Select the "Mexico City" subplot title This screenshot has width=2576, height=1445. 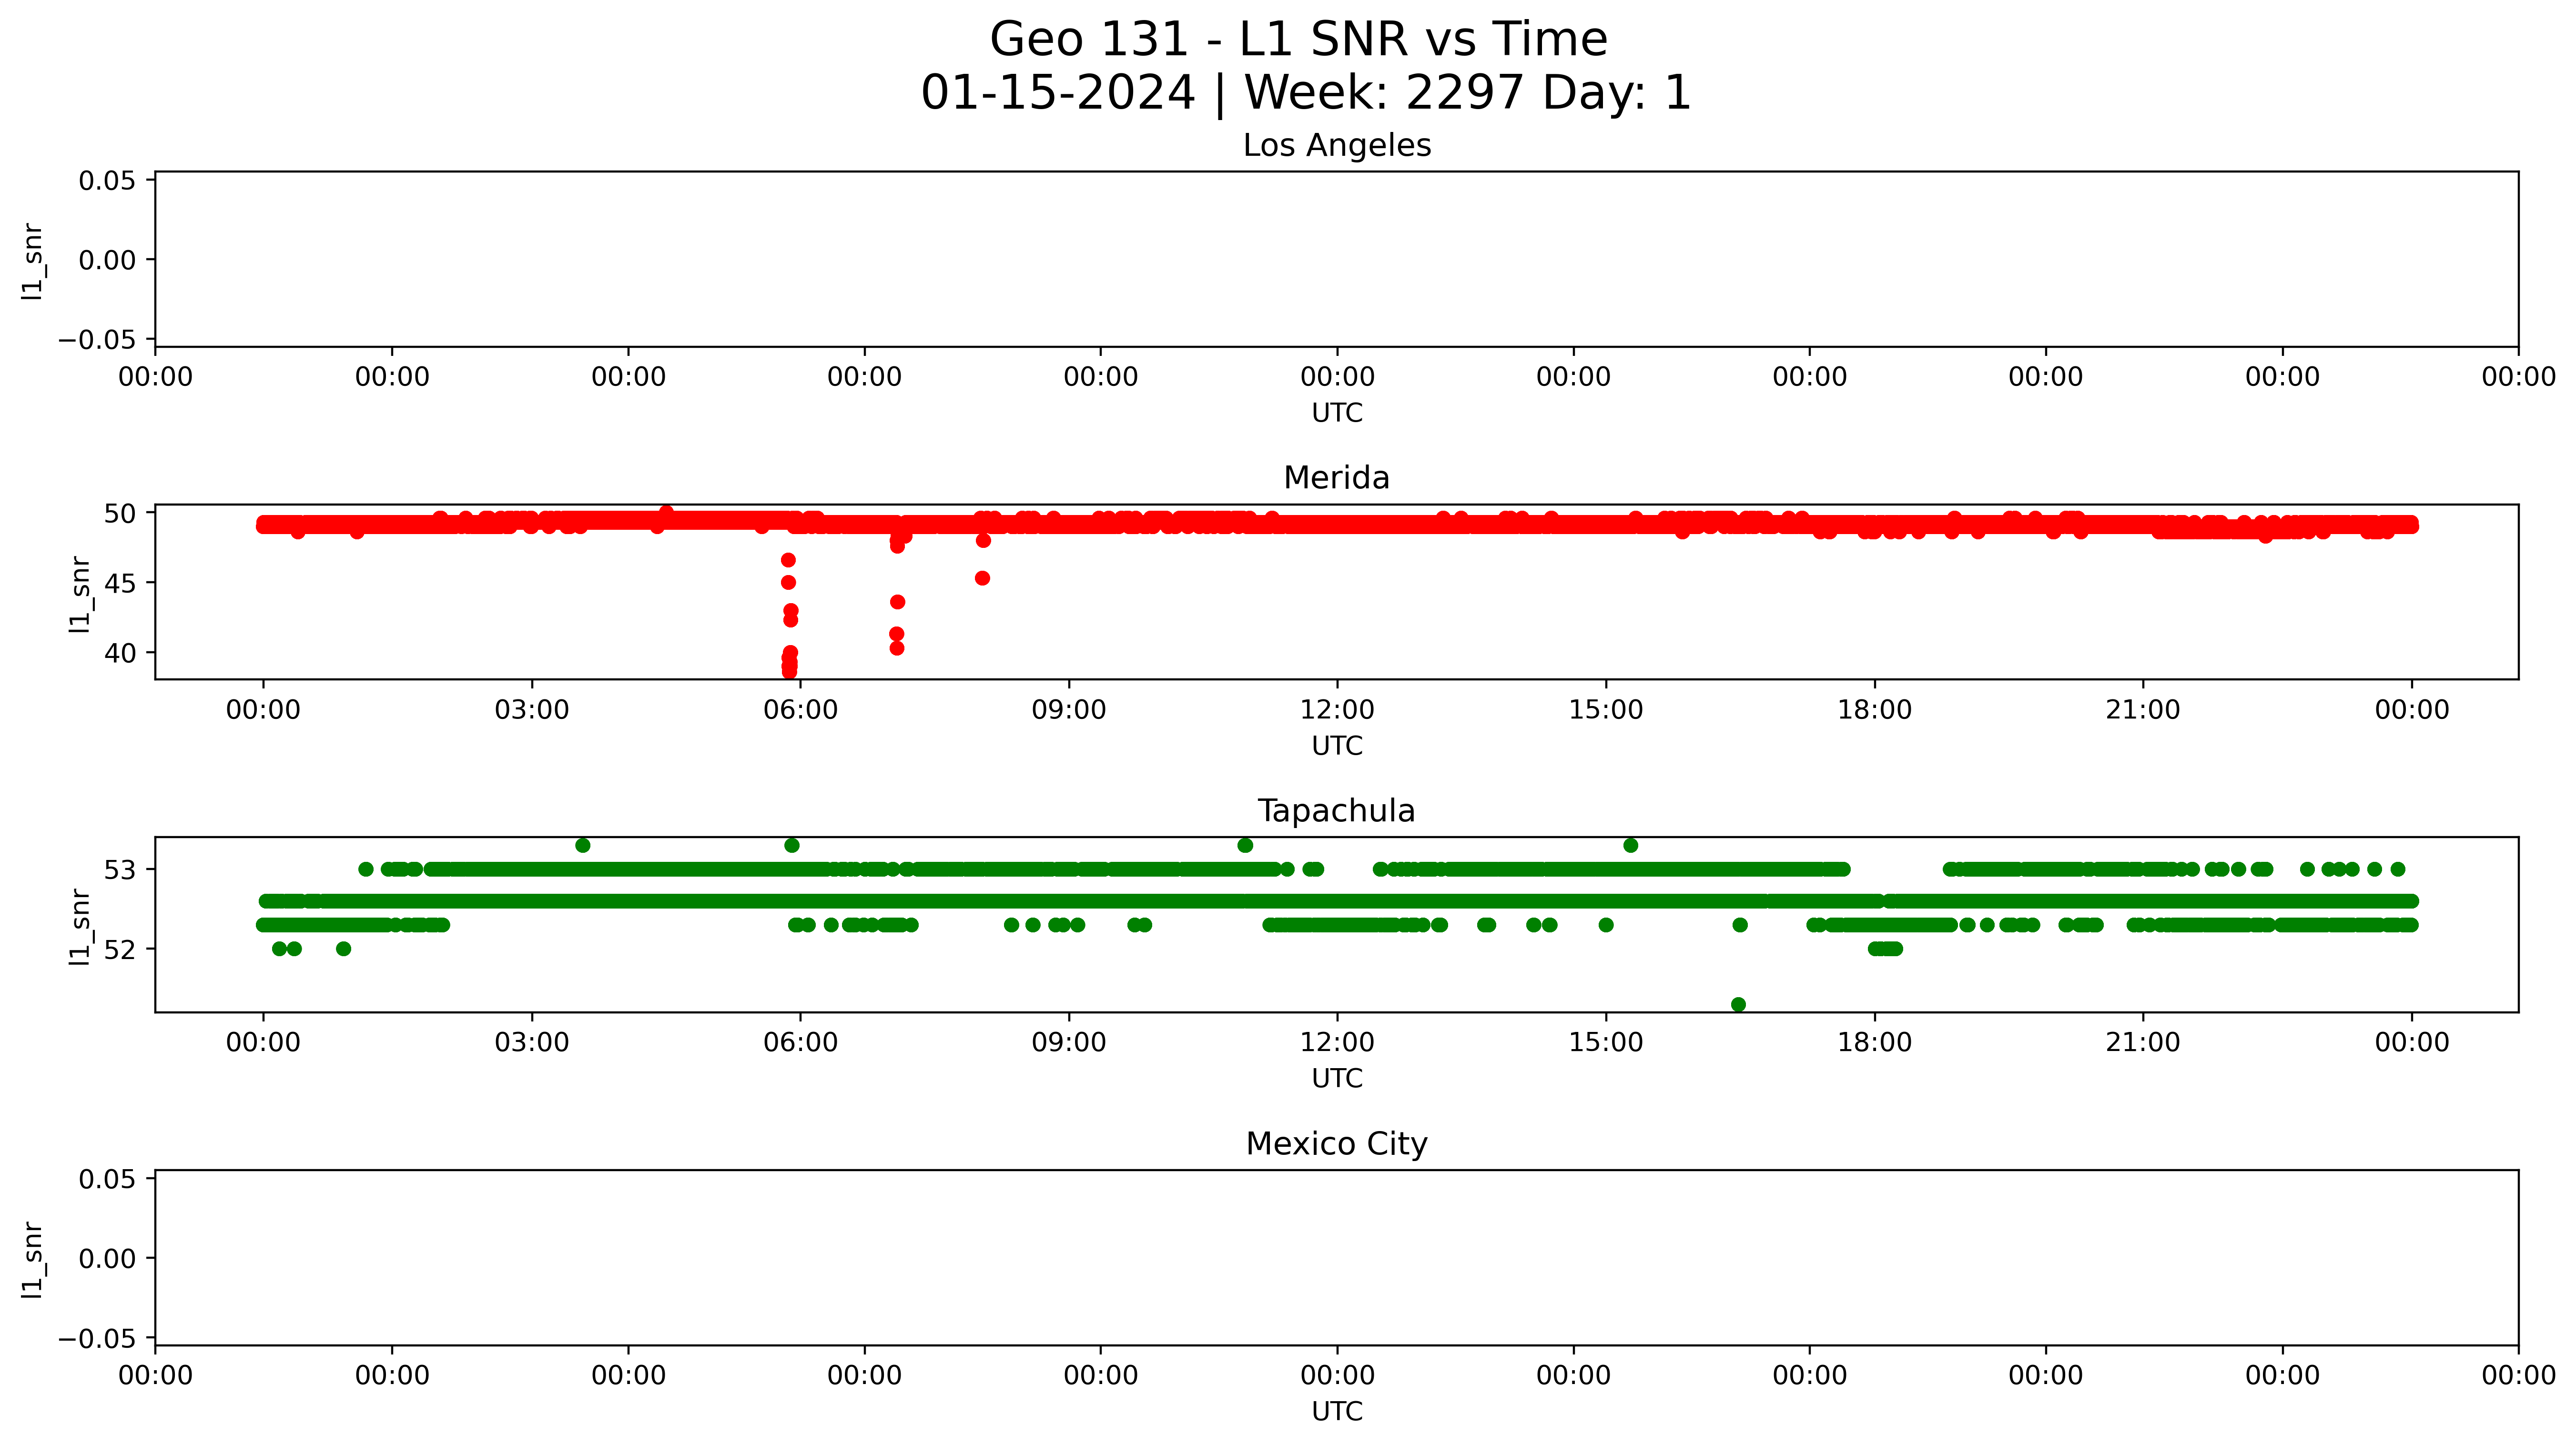[1337, 1144]
